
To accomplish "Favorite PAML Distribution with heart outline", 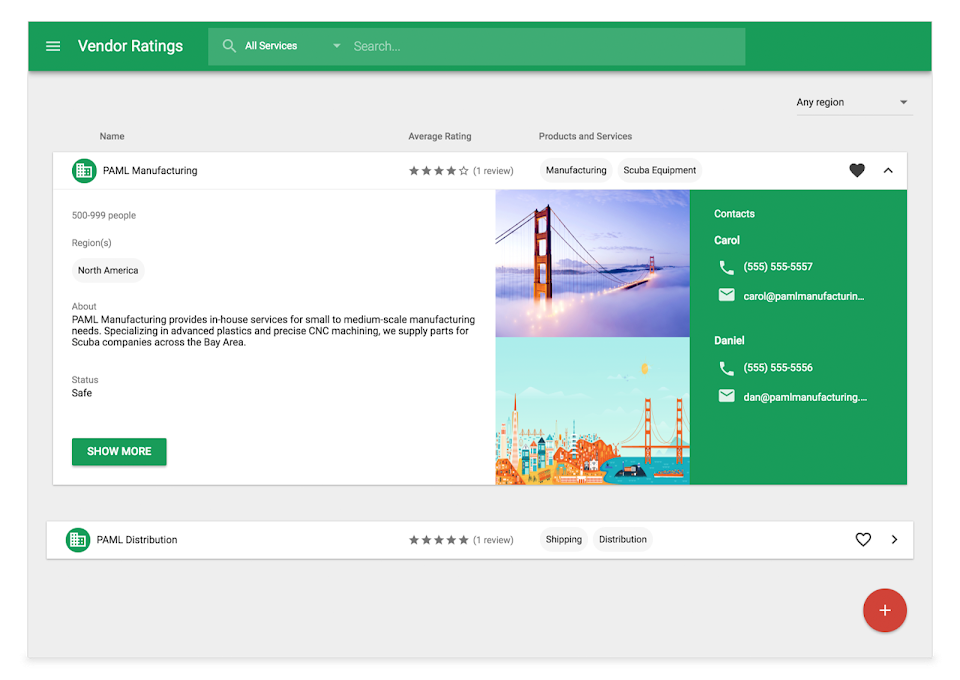I will pyautogui.click(x=863, y=539).
